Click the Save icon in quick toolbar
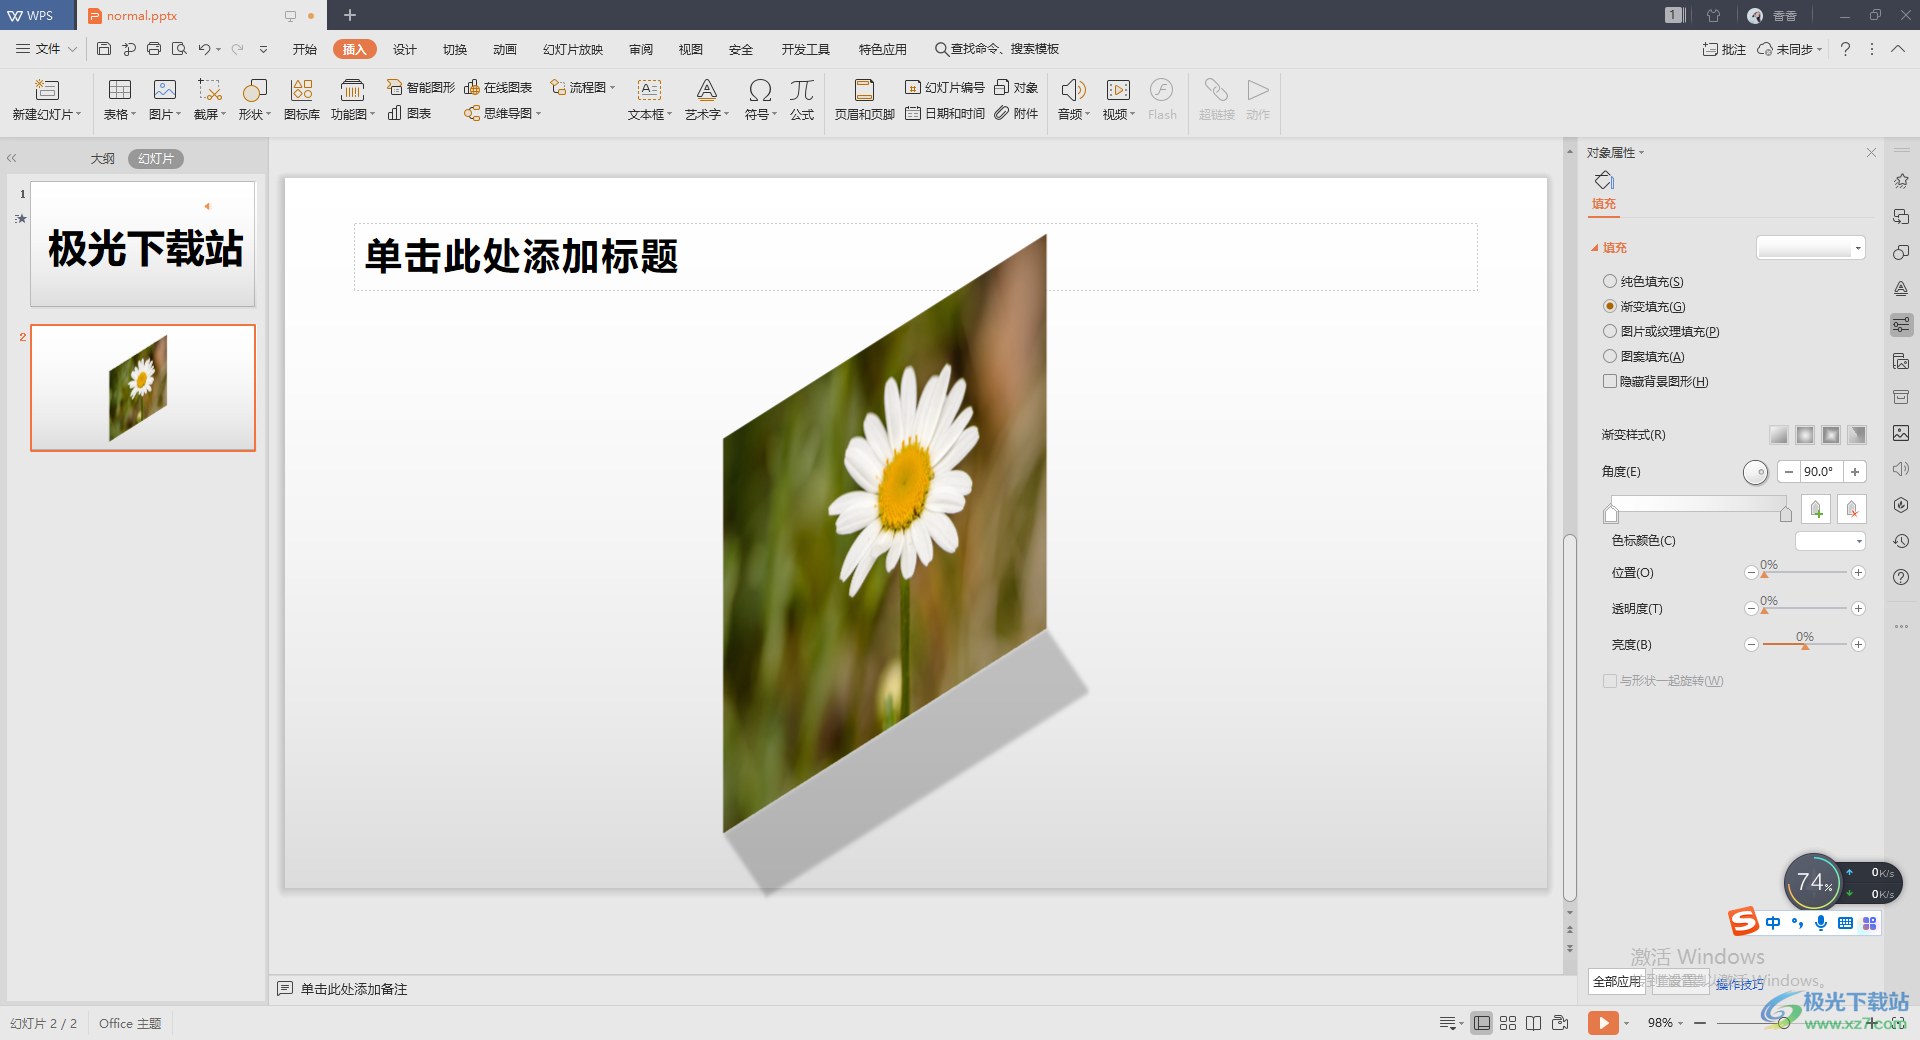Screen dimensions: 1920x1040 click(x=104, y=49)
